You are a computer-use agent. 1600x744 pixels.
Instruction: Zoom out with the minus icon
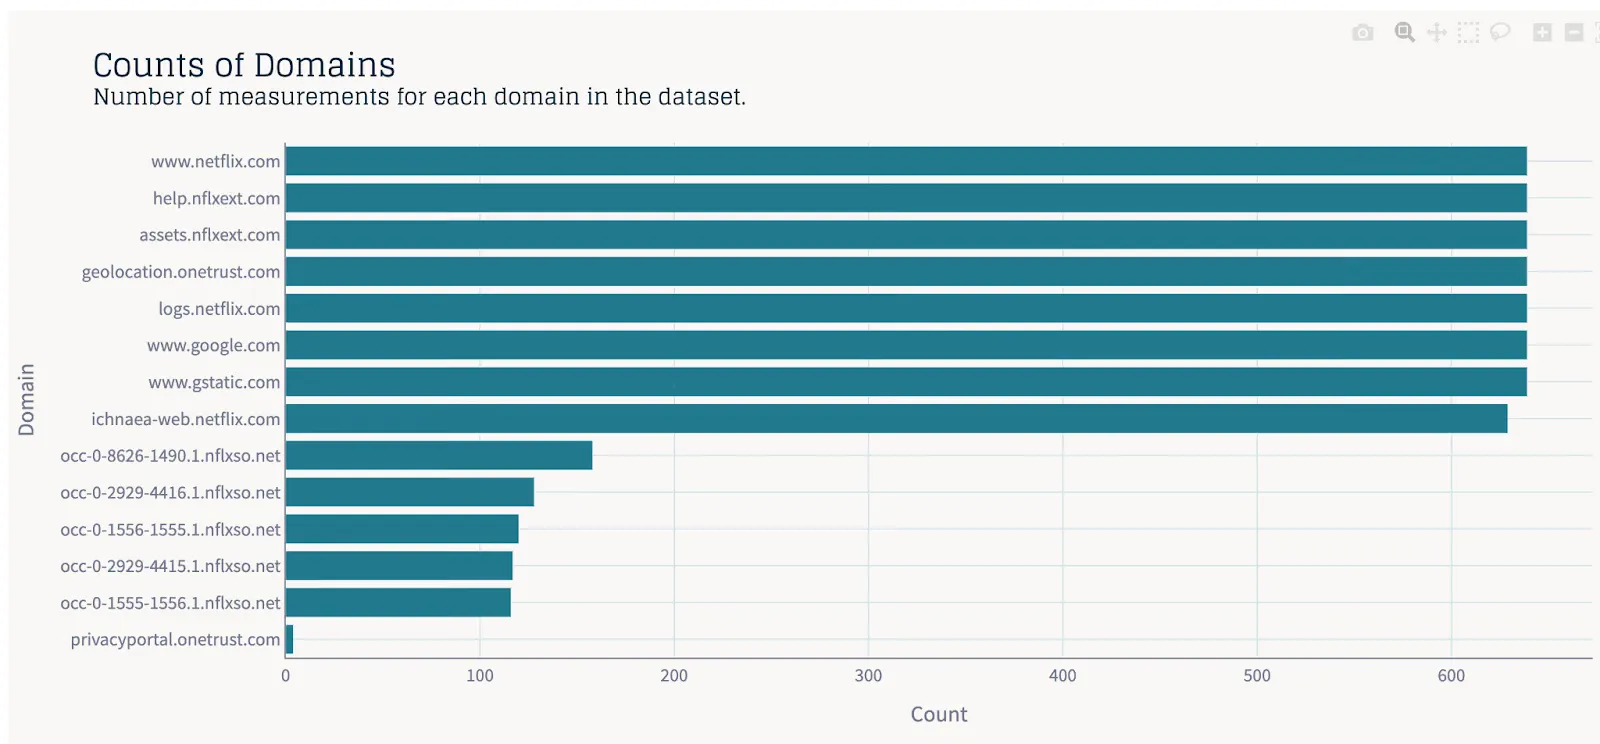pos(1574,33)
